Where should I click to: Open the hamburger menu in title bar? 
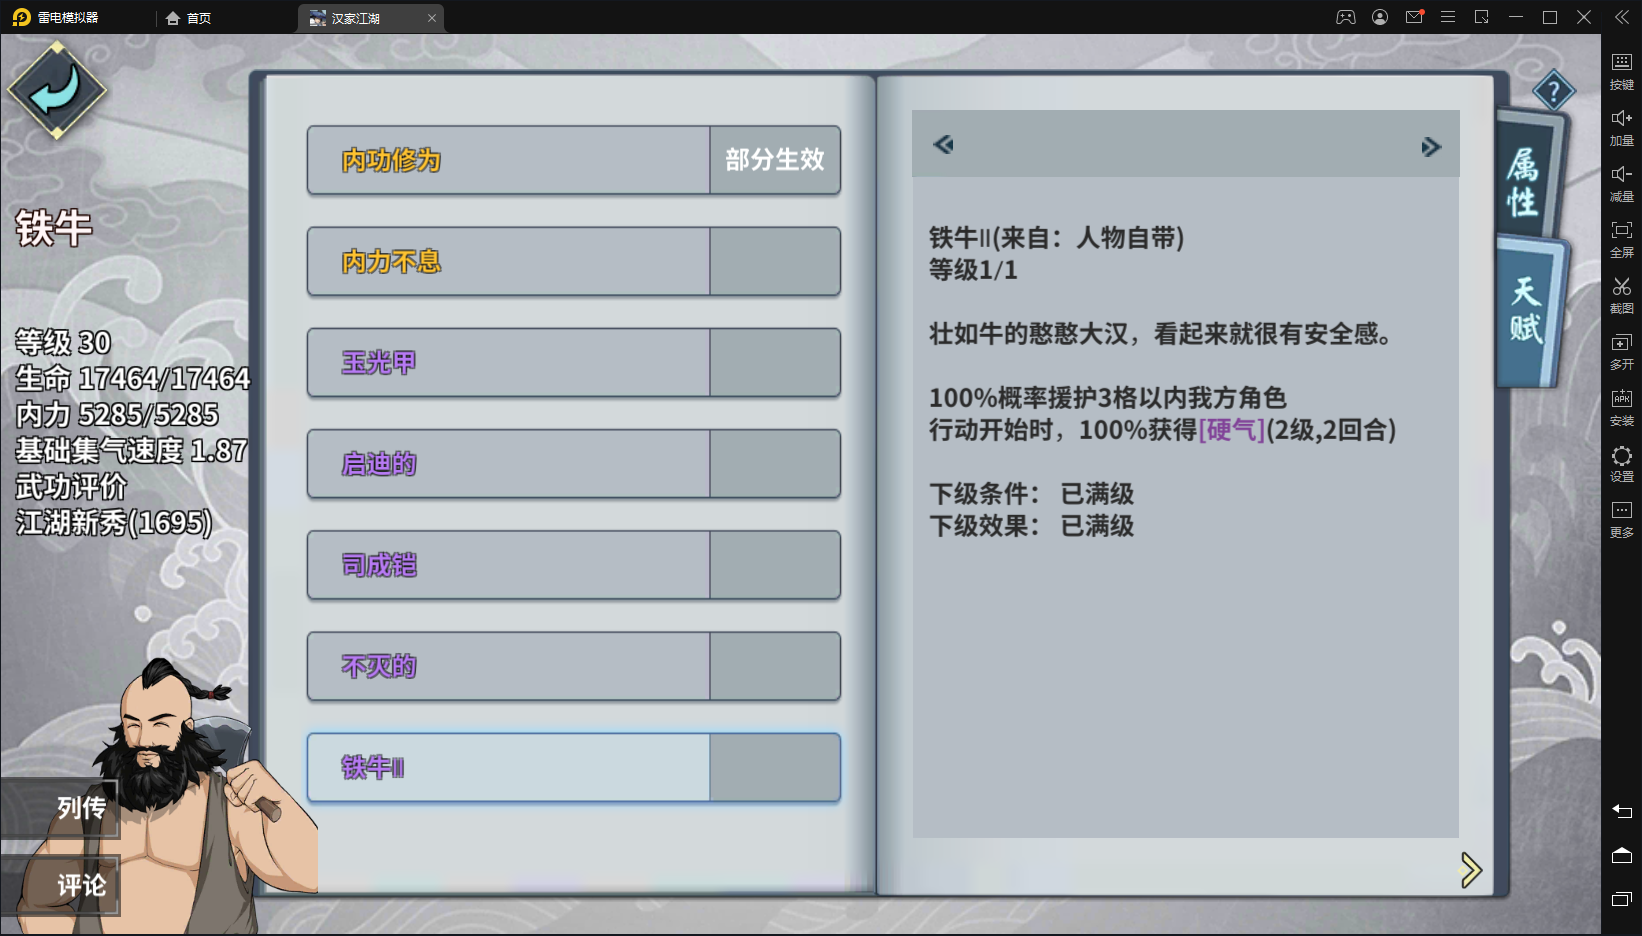coord(1448,17)
